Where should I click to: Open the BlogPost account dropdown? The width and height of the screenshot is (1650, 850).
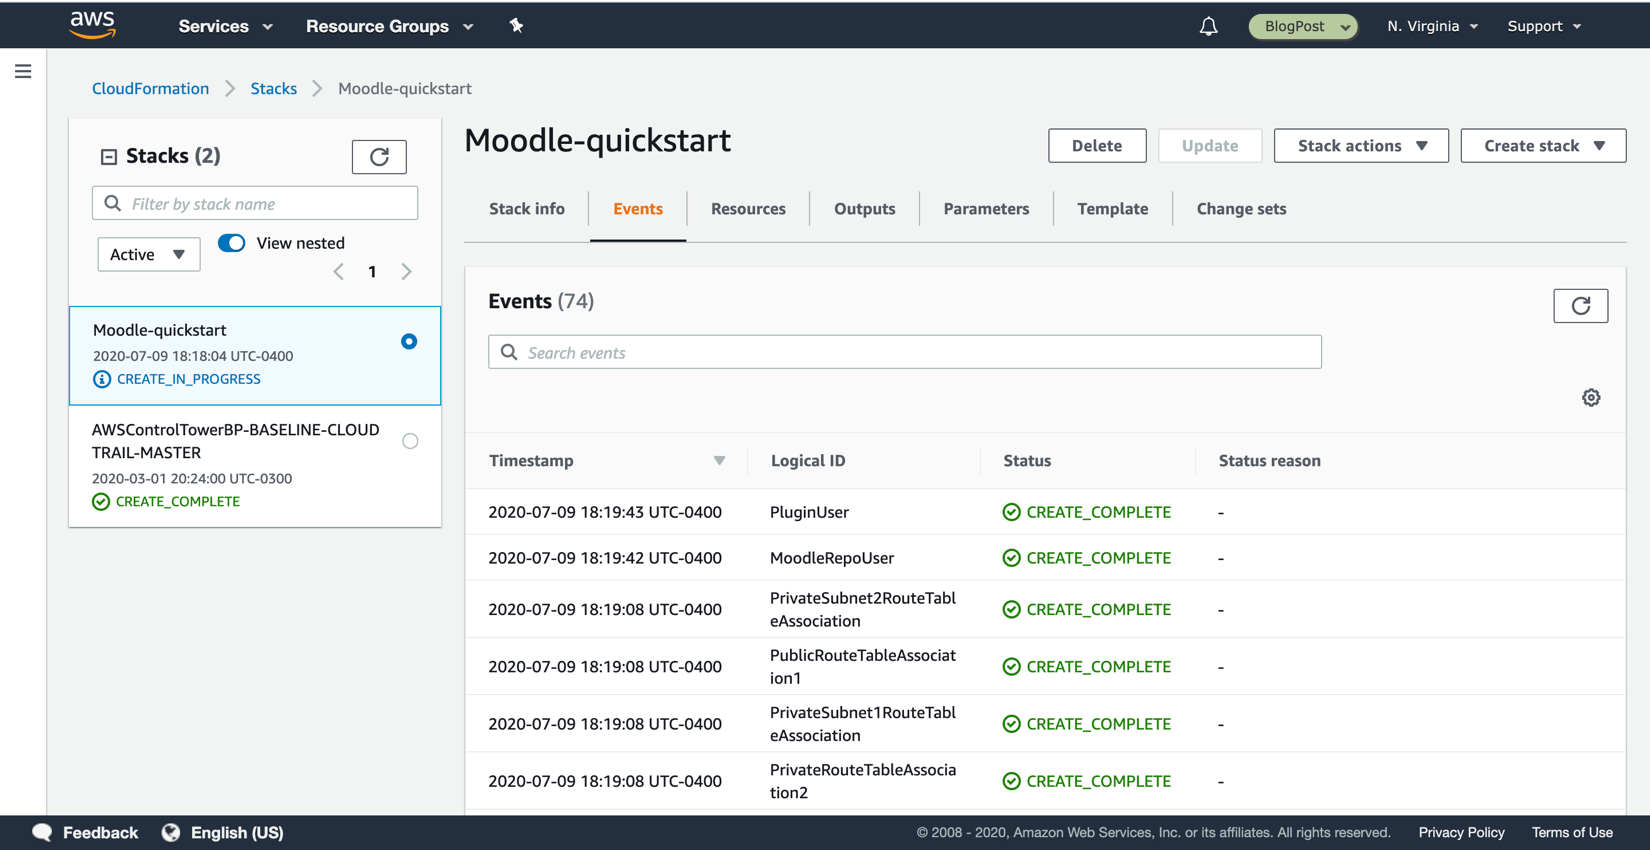1303,26
